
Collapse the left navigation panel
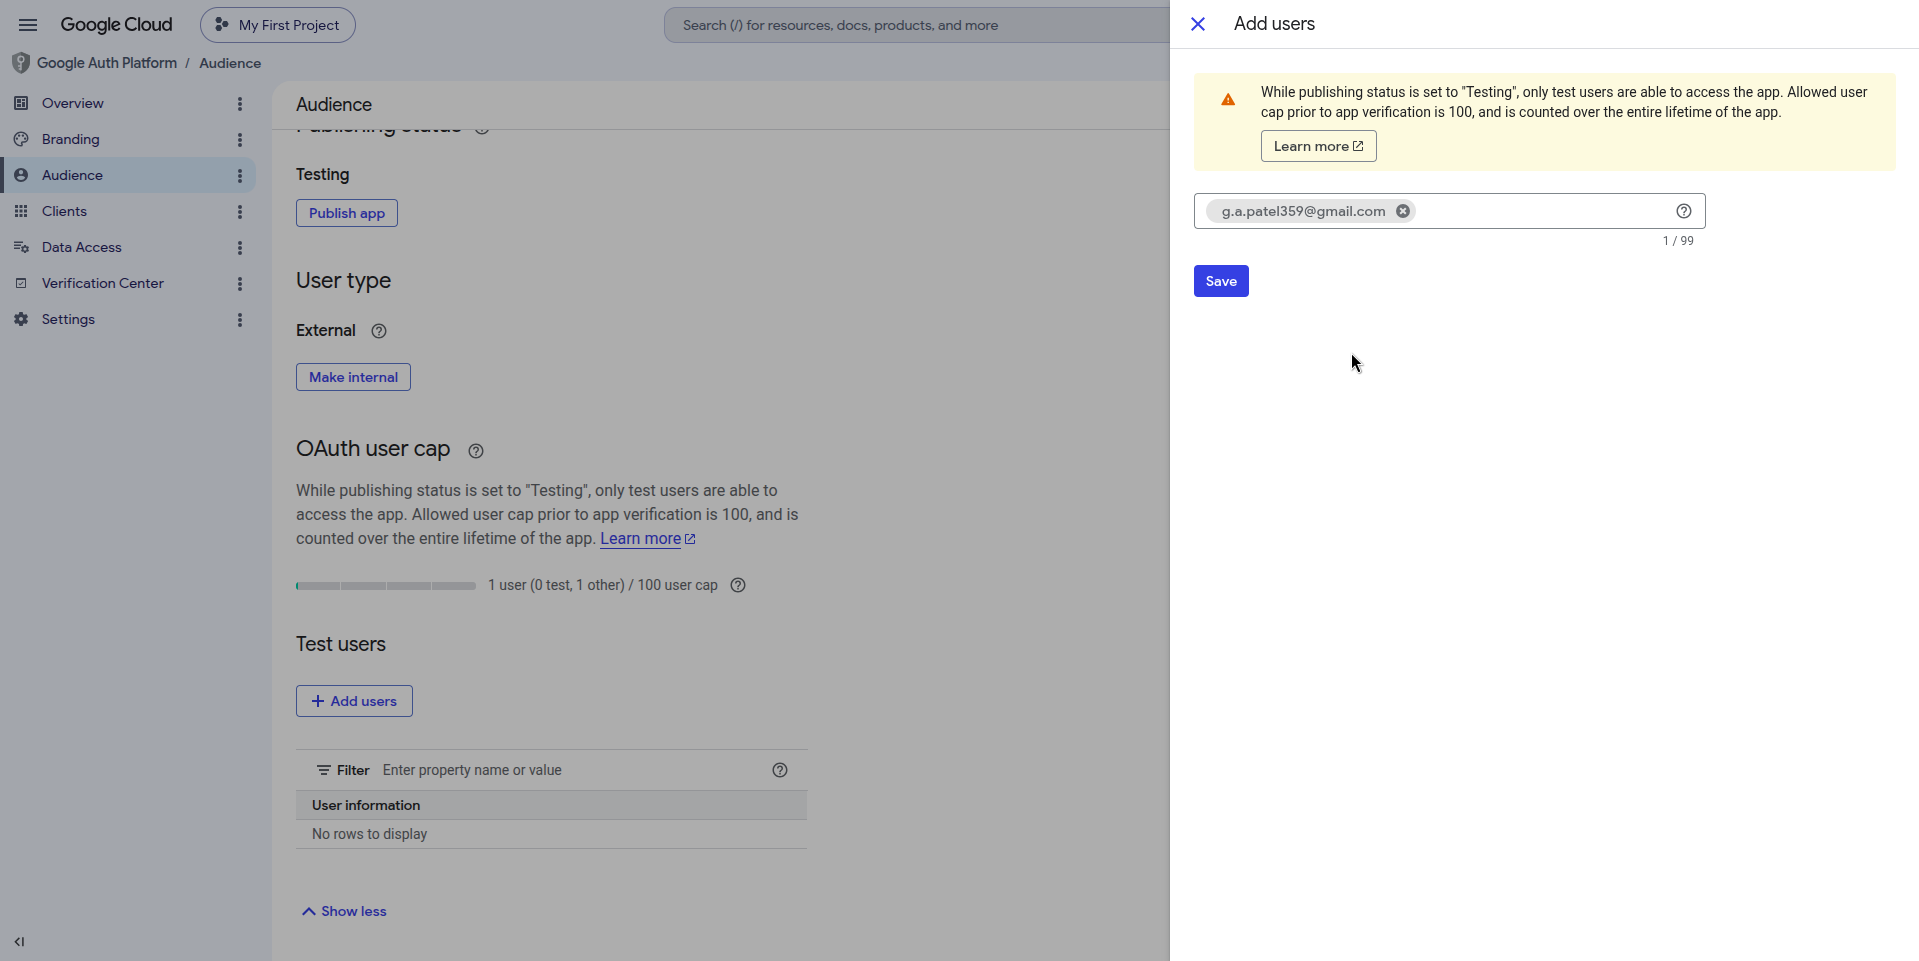[x=19, y=941]
